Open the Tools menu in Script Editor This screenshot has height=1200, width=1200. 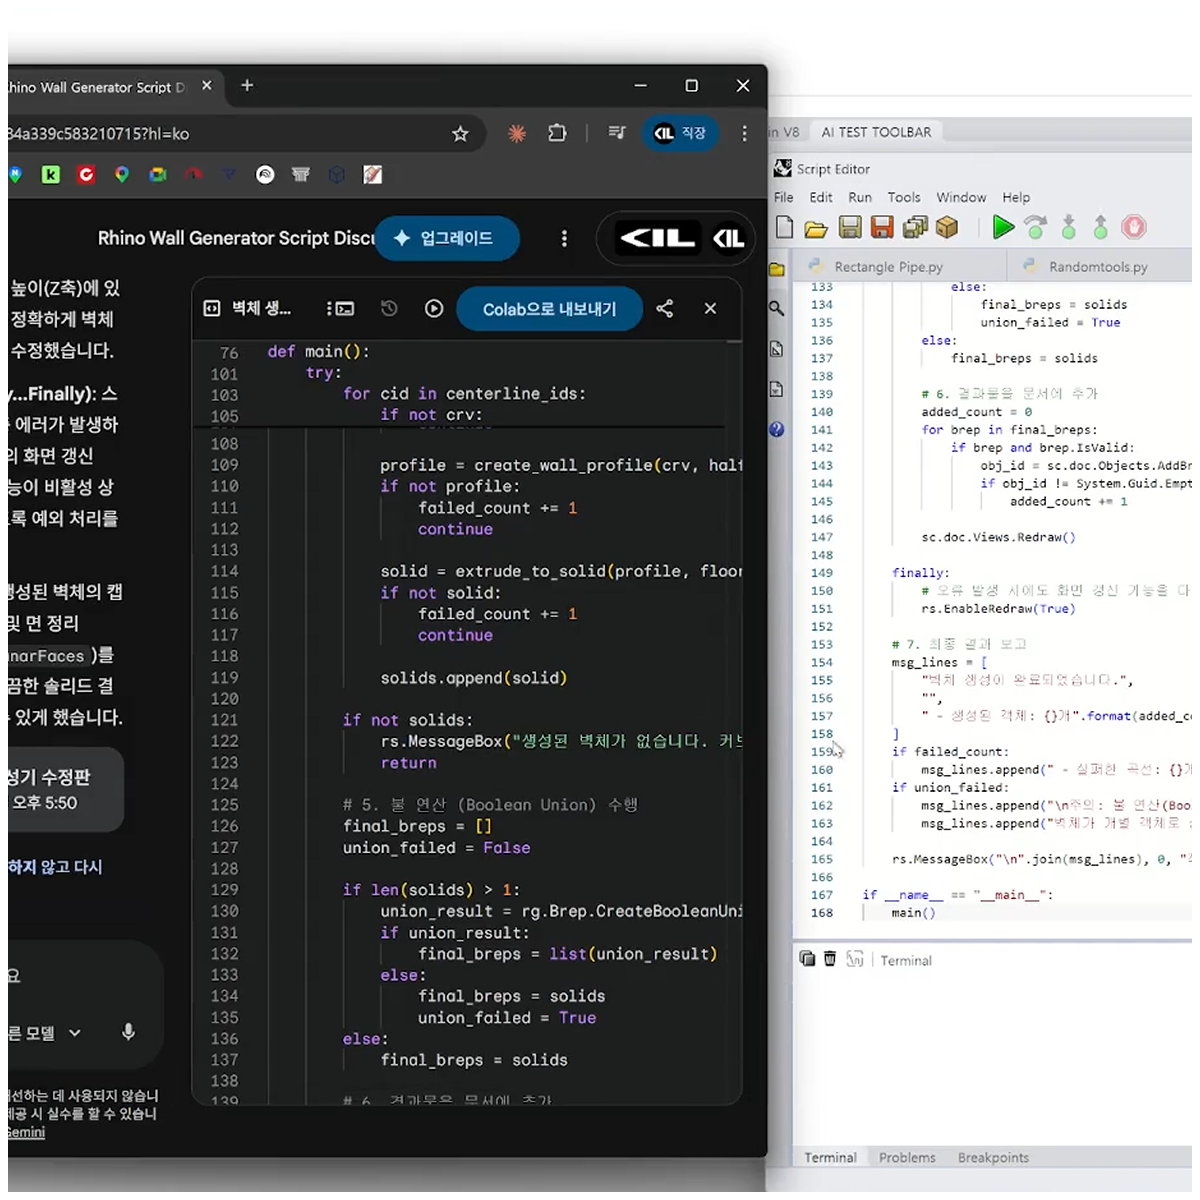click(904, 197)
